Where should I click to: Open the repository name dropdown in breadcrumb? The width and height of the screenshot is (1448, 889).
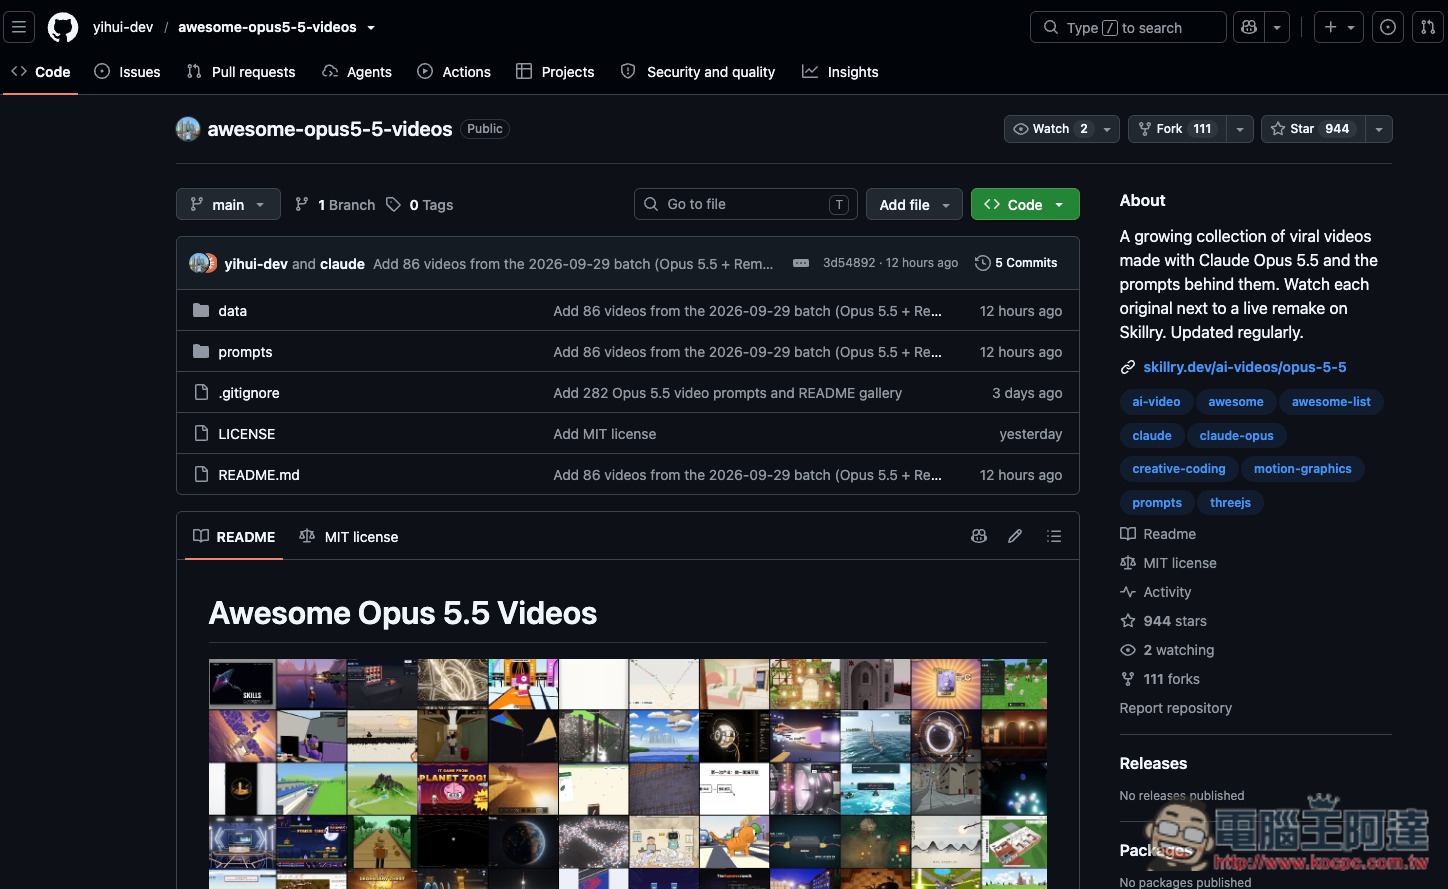[x=371, y=28]
